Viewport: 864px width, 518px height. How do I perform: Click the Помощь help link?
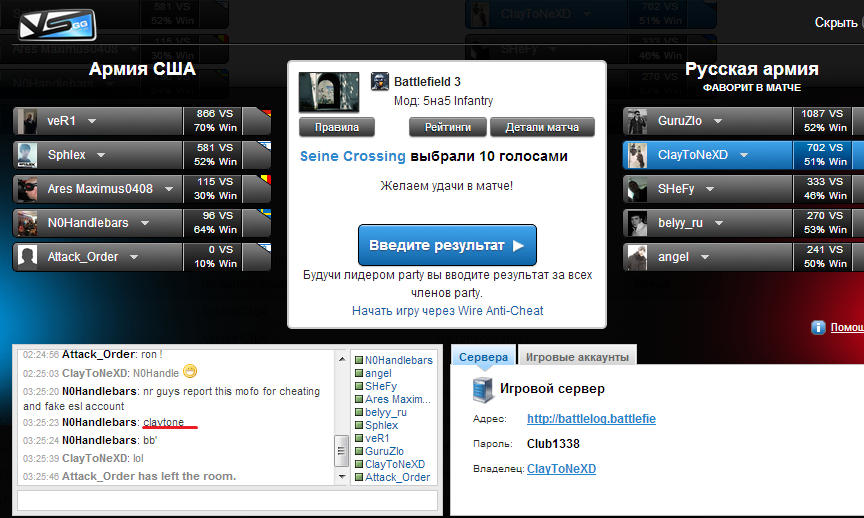pos(847,327)
